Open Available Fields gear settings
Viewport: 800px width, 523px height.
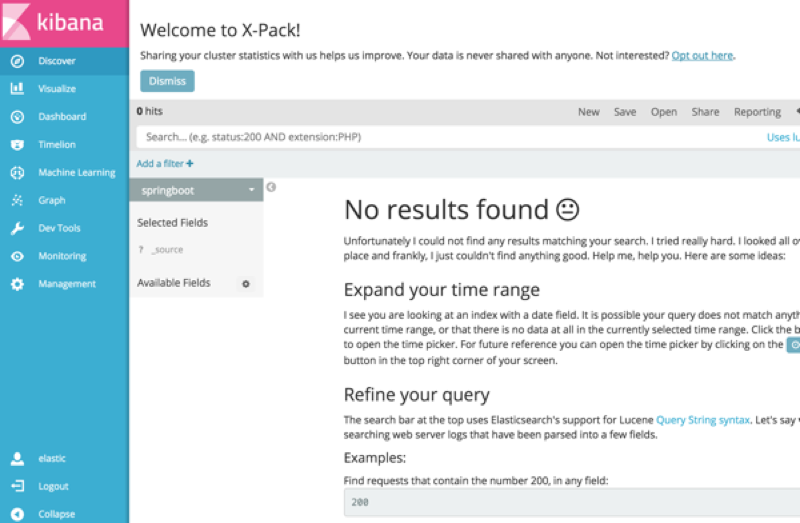246,284
